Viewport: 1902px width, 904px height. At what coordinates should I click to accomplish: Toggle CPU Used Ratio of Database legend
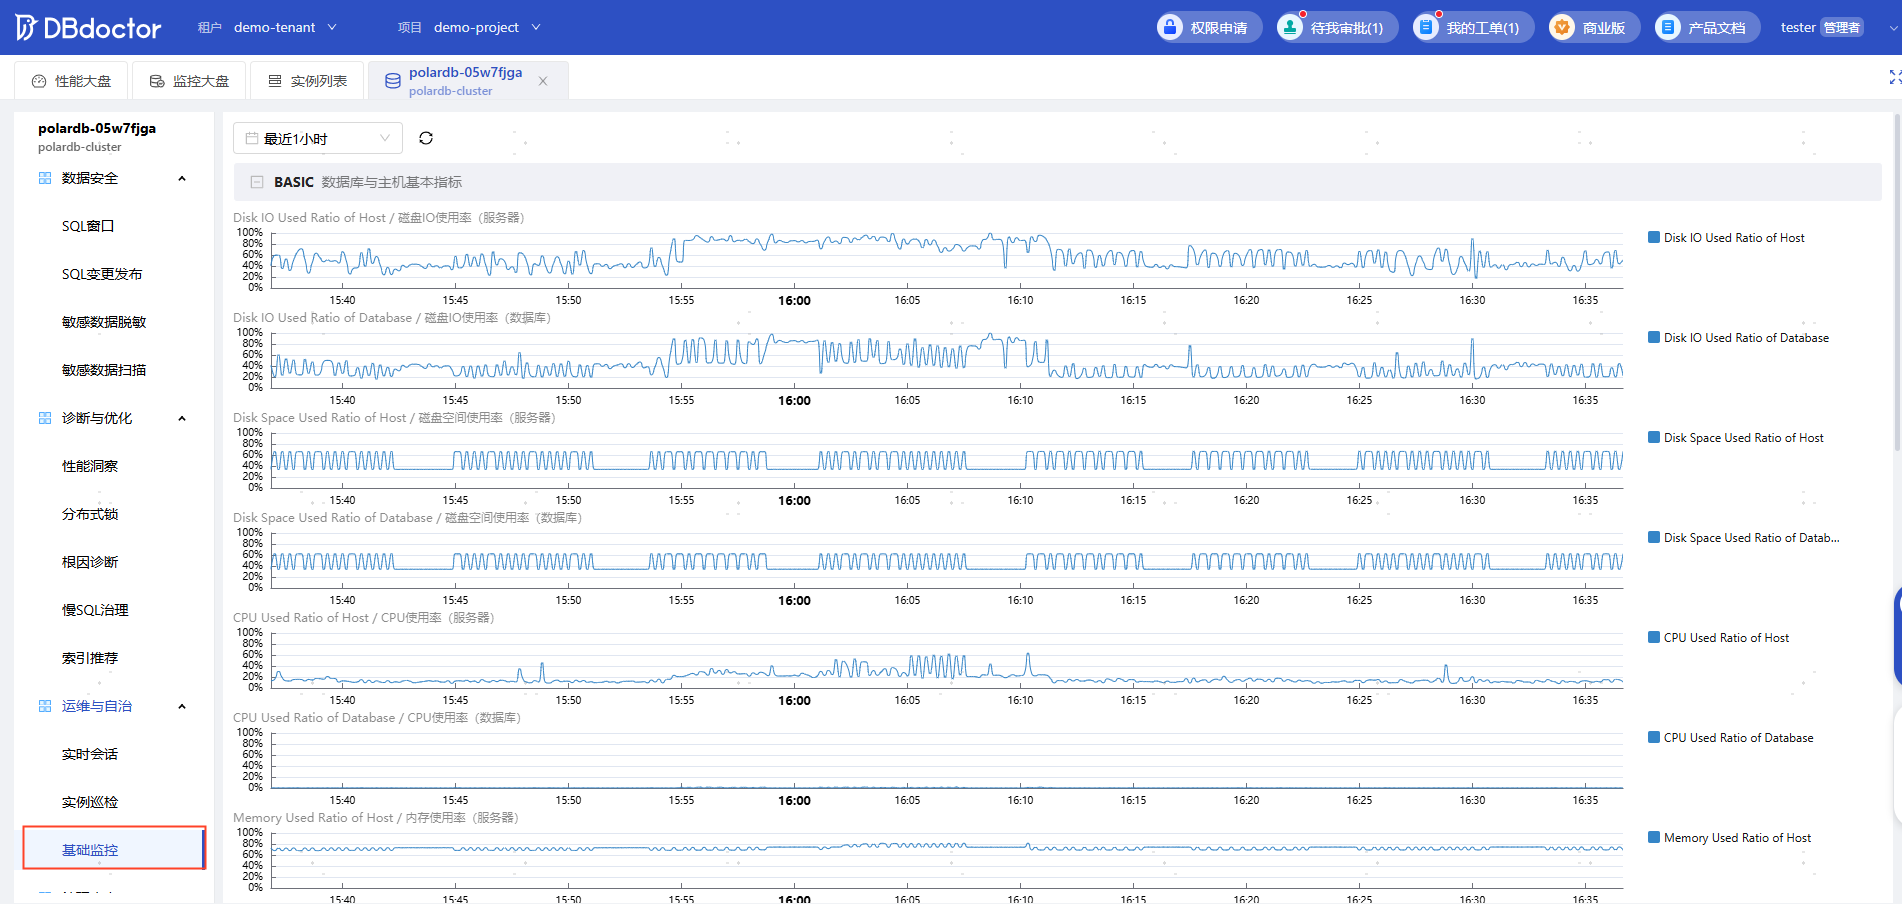click(x=1731, y=738)
